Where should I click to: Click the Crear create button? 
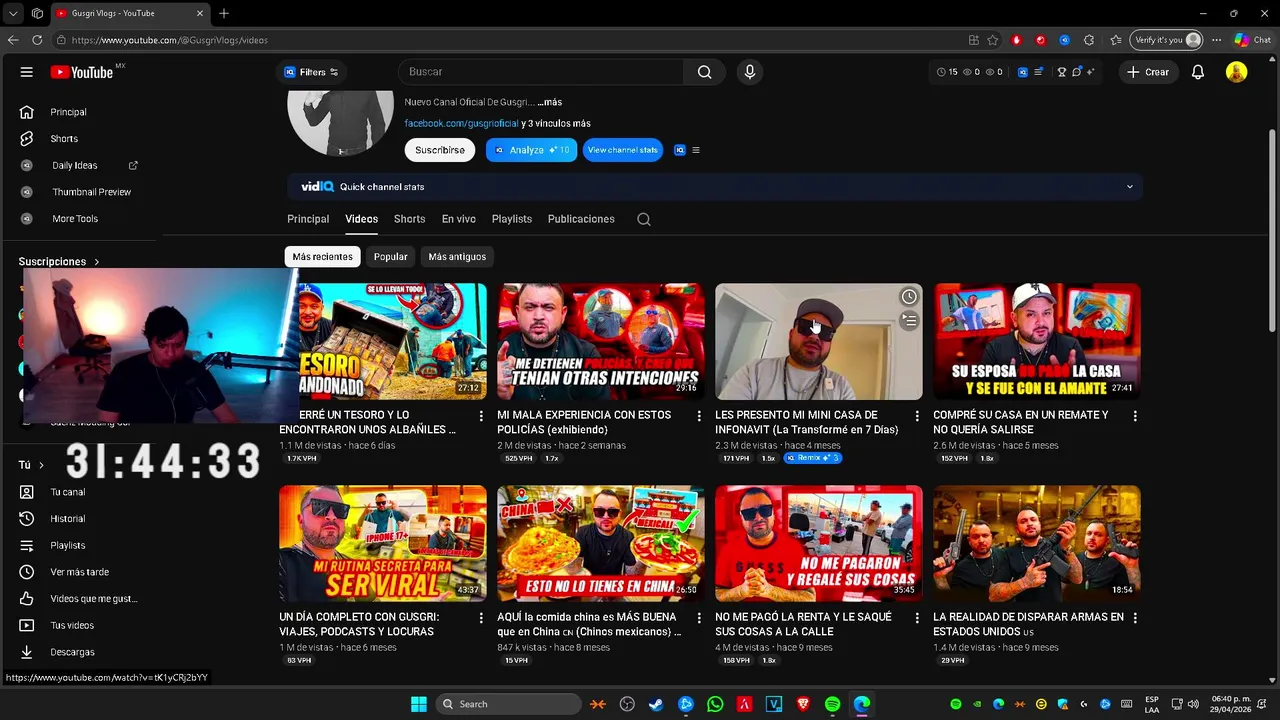click(x=1147, y=72)
